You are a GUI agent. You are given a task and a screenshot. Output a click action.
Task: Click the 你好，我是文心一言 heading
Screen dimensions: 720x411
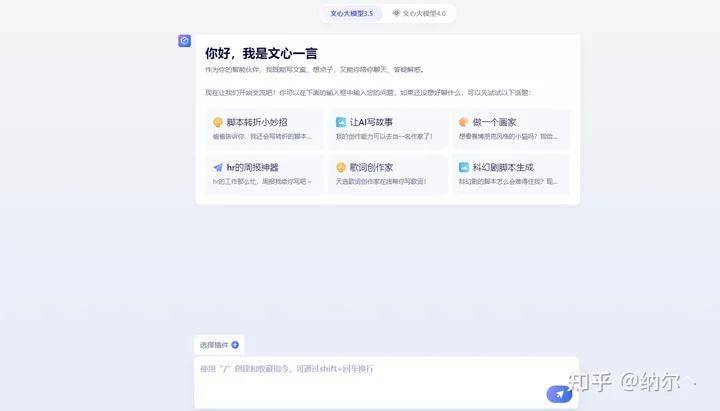(x=261, y=54)
